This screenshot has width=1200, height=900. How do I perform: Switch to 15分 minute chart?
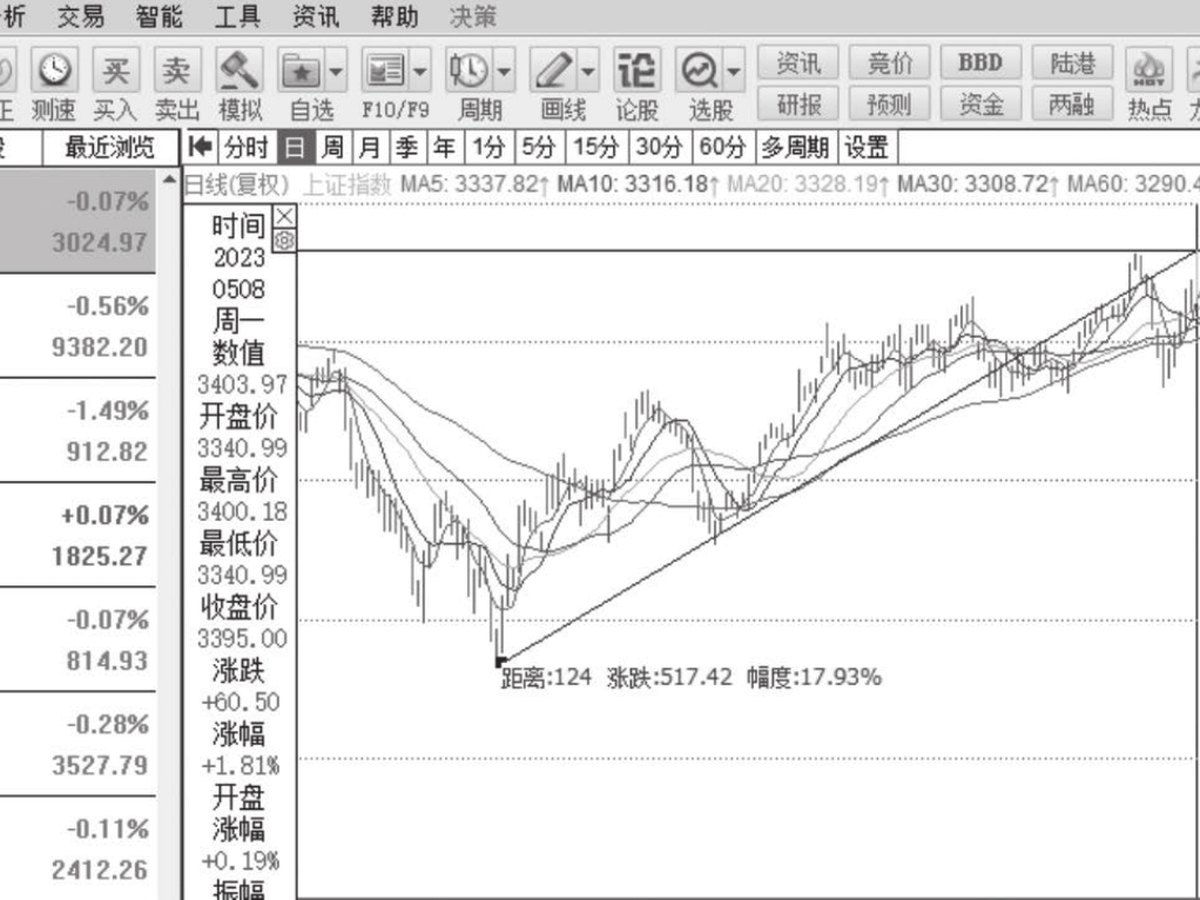pos(595,148)
